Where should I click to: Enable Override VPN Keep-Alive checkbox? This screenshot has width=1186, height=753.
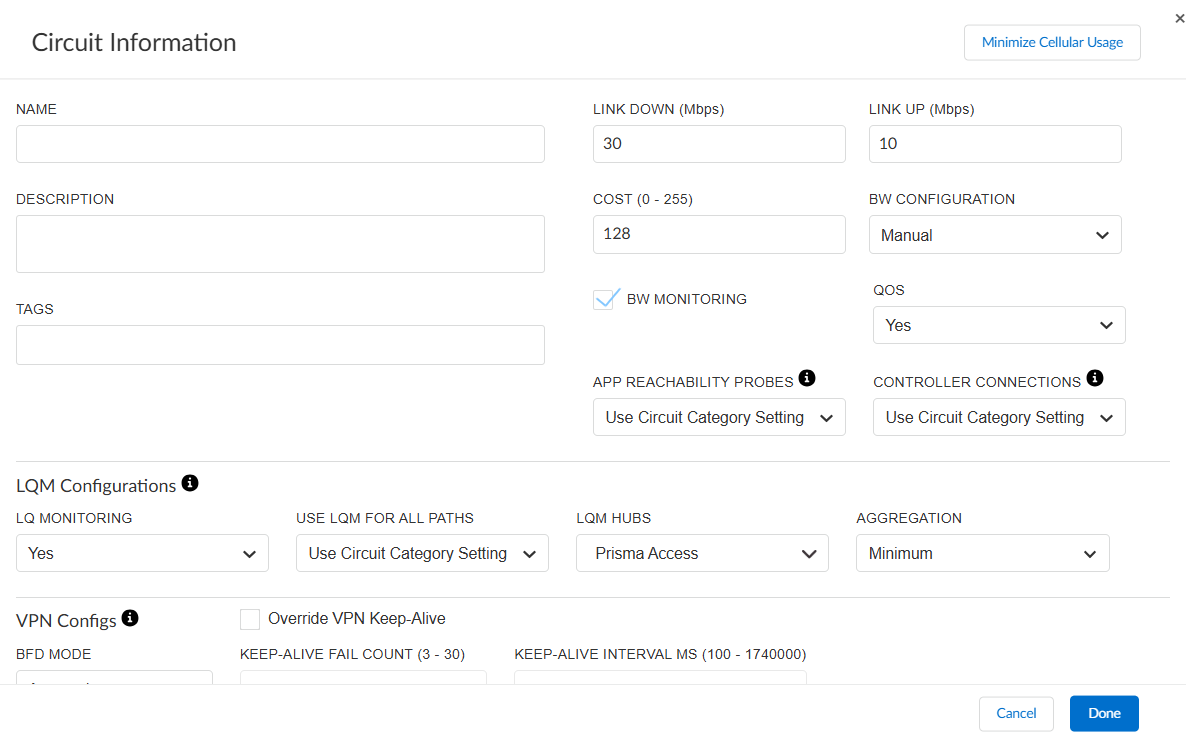(250, 619)
